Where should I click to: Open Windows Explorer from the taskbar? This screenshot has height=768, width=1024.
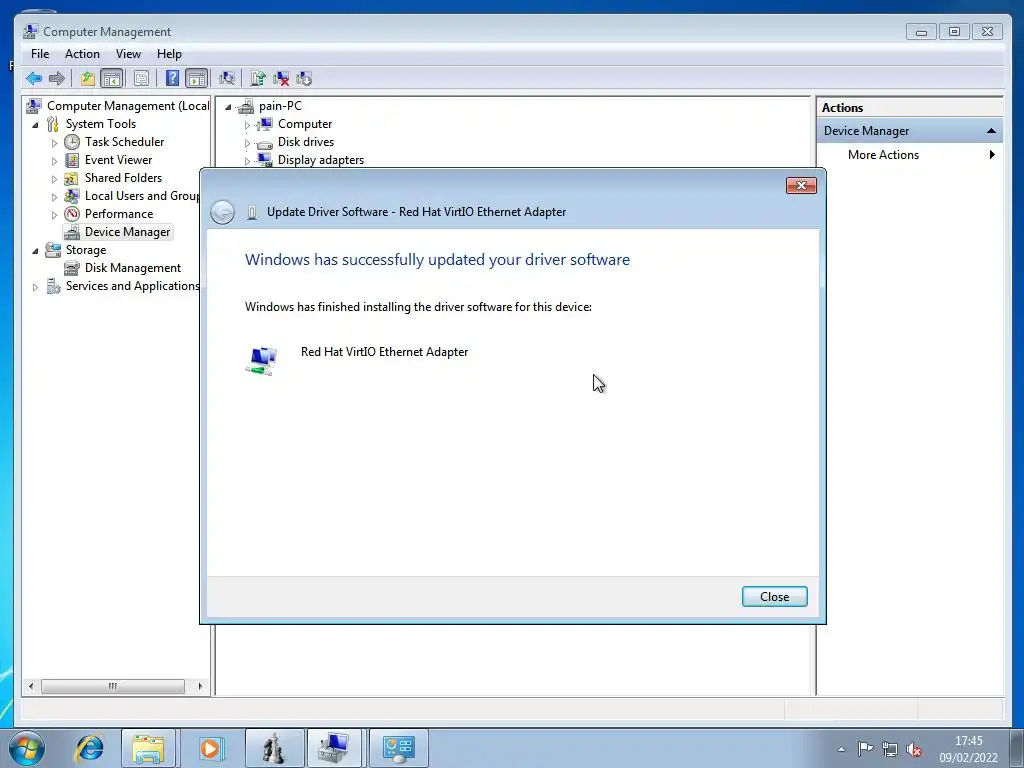click(148, 748)
